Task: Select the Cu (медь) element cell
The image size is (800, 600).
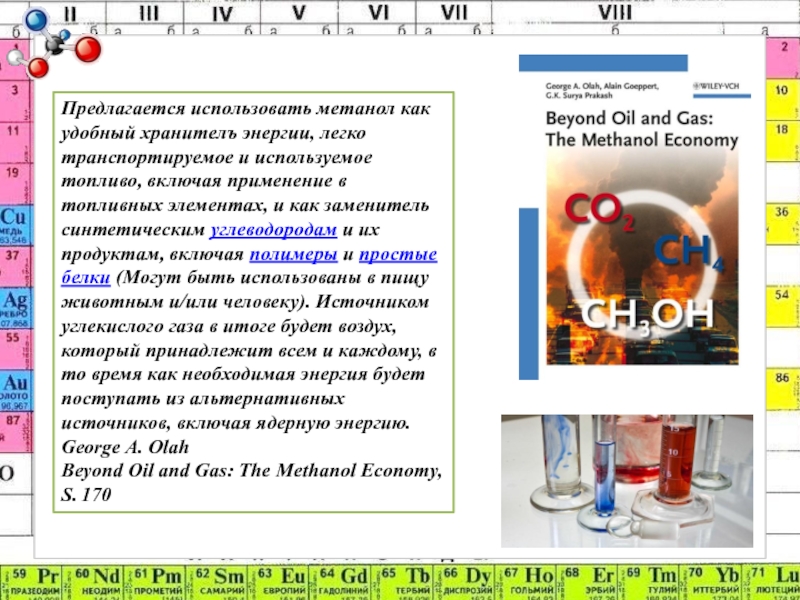Action: click(15, 225)
